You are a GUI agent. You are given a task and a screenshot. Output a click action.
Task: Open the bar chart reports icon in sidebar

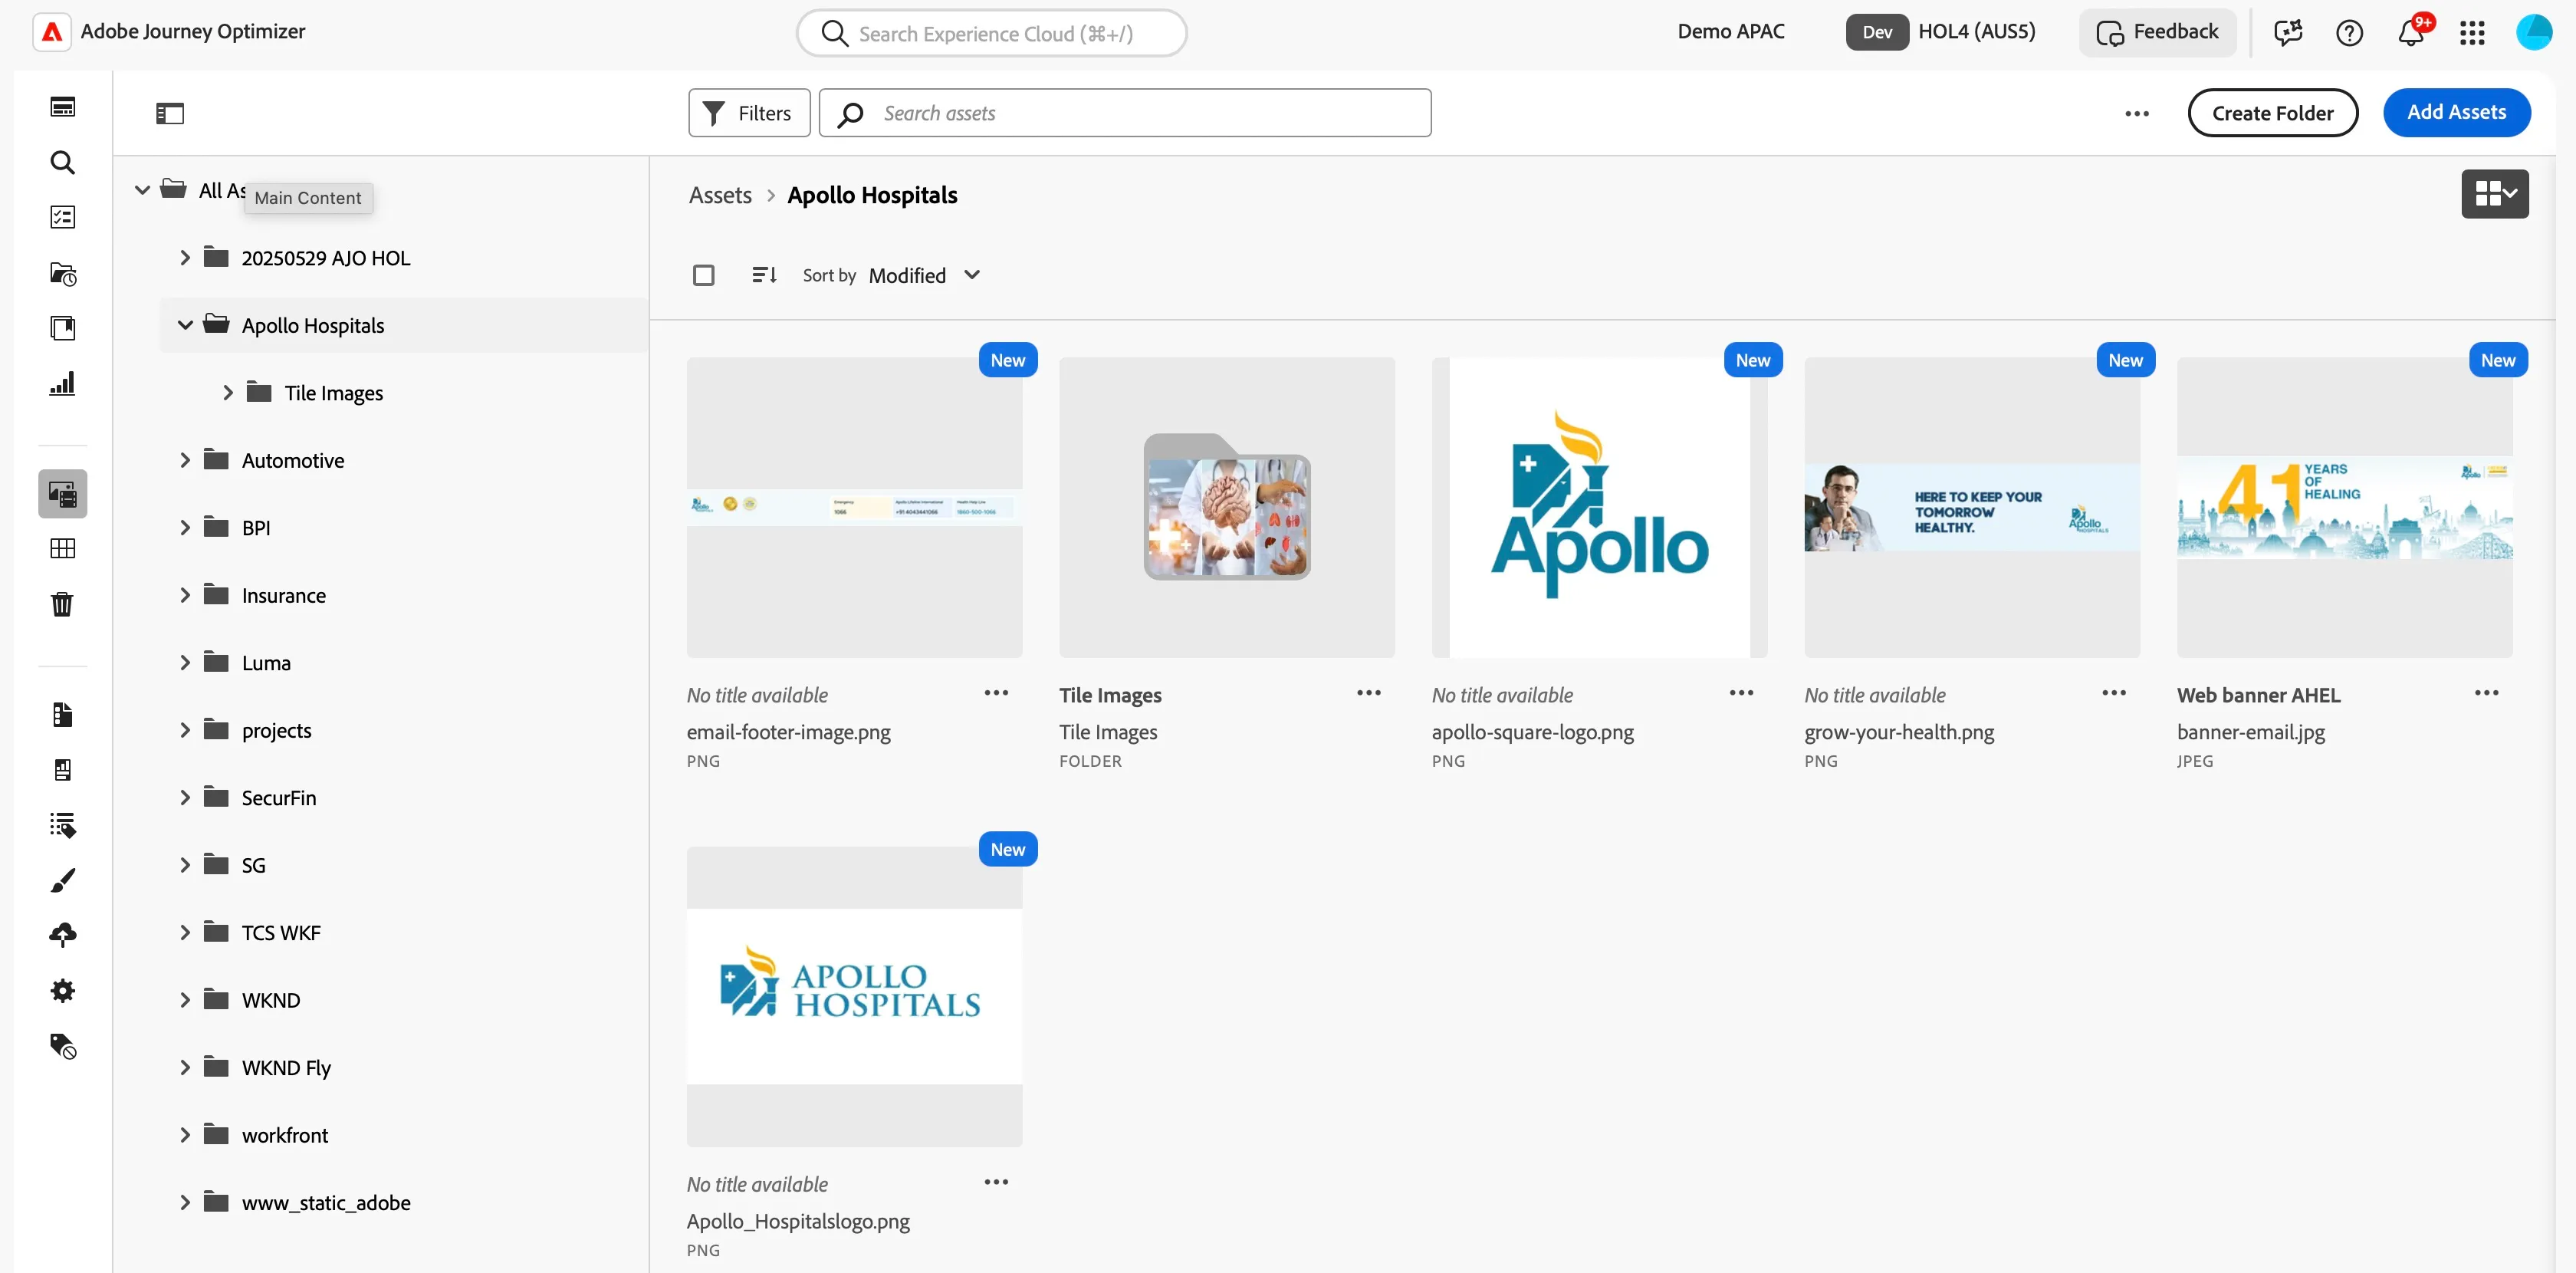[x=63, y=384]
